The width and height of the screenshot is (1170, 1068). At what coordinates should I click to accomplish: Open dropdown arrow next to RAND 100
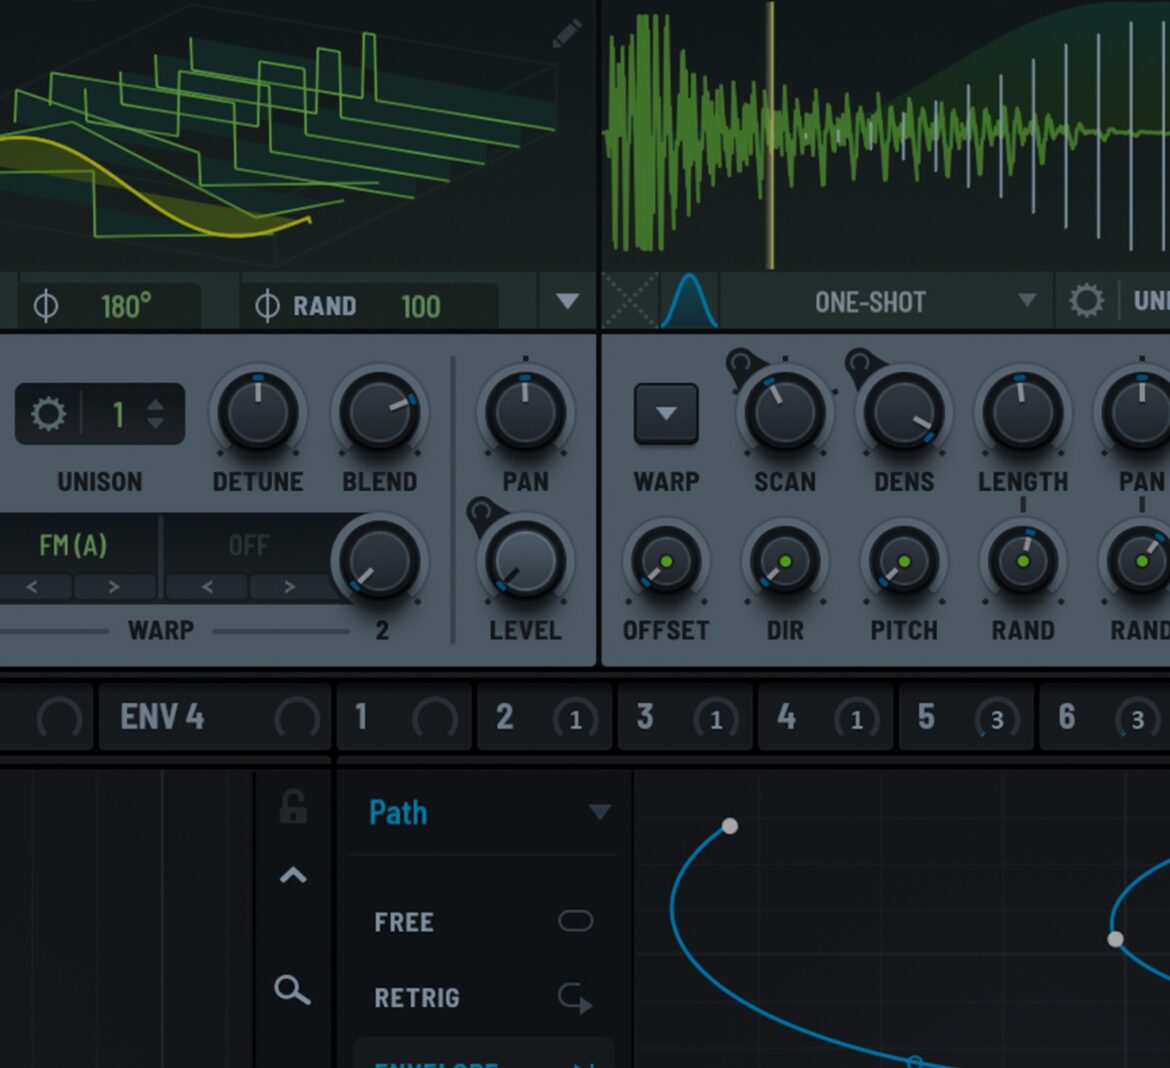tap(567, 302)
